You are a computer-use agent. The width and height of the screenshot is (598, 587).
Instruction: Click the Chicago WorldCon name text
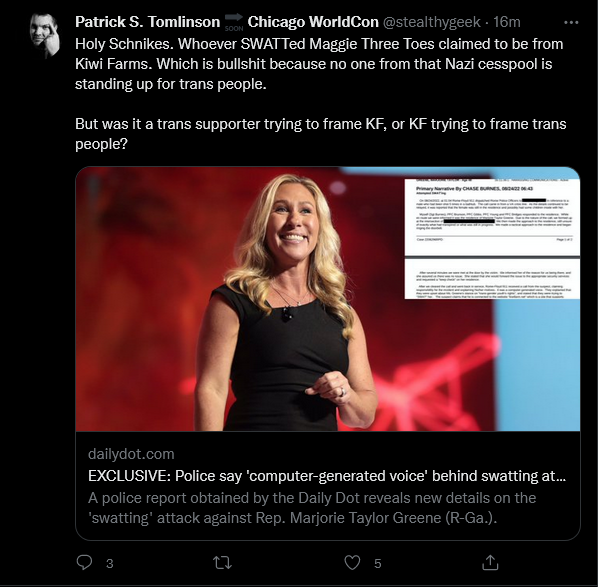[313, 22]
